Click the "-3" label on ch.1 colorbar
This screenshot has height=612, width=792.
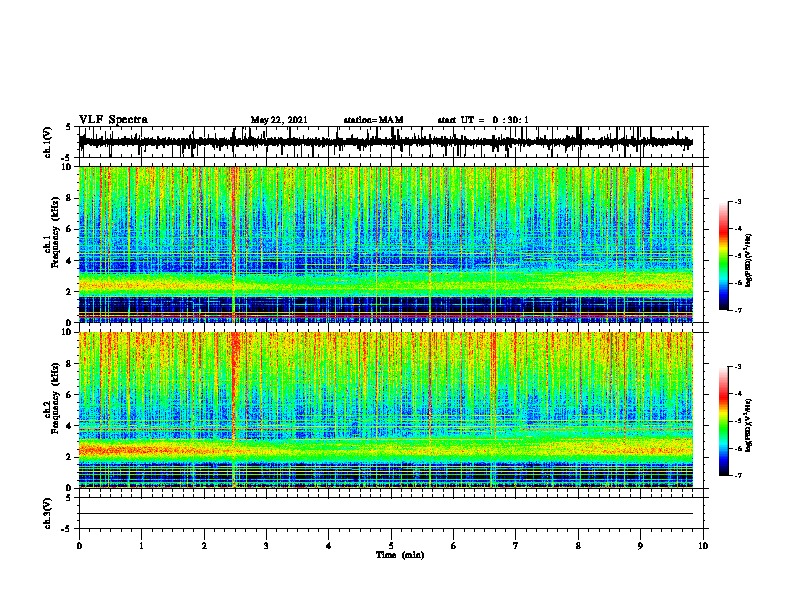737,202
